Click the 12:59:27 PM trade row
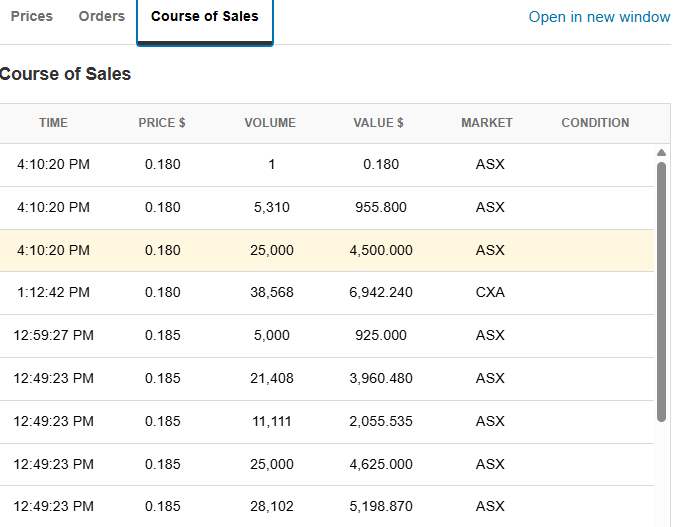Image resolution: width=674 pixels, height=527 pixels. tap(54, 336)
